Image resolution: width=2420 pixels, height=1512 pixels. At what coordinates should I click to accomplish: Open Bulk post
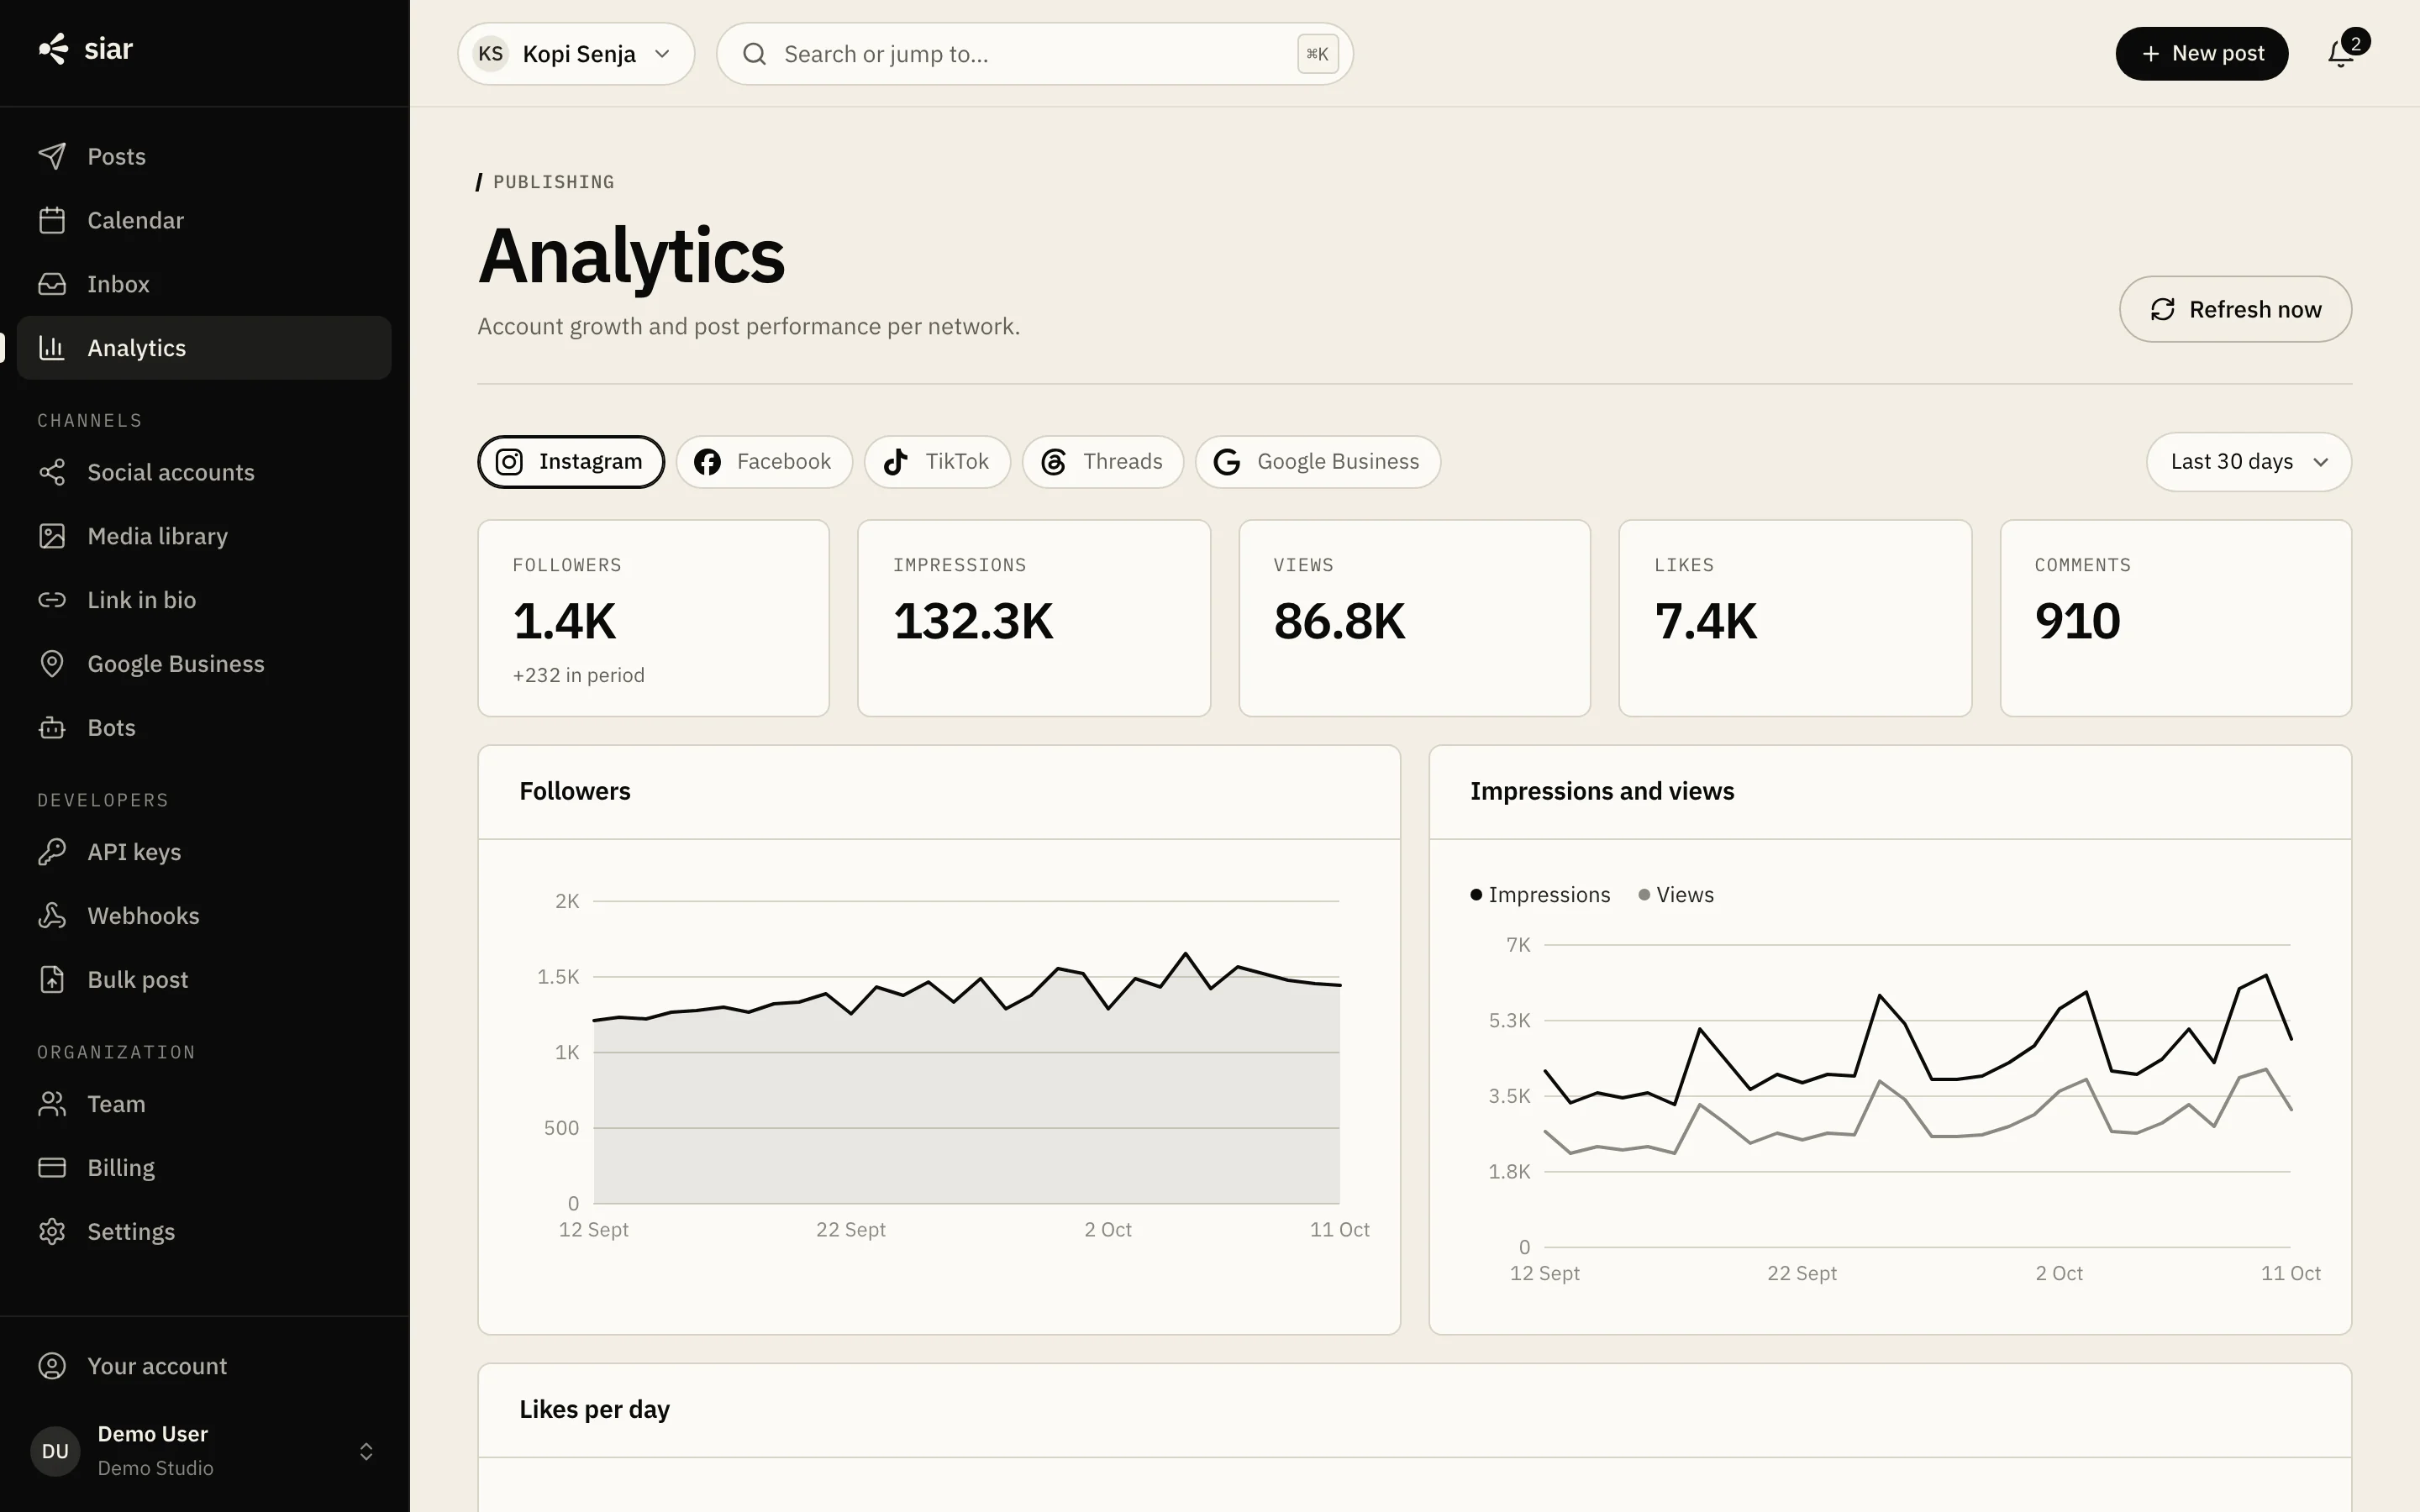coord(204,980)
